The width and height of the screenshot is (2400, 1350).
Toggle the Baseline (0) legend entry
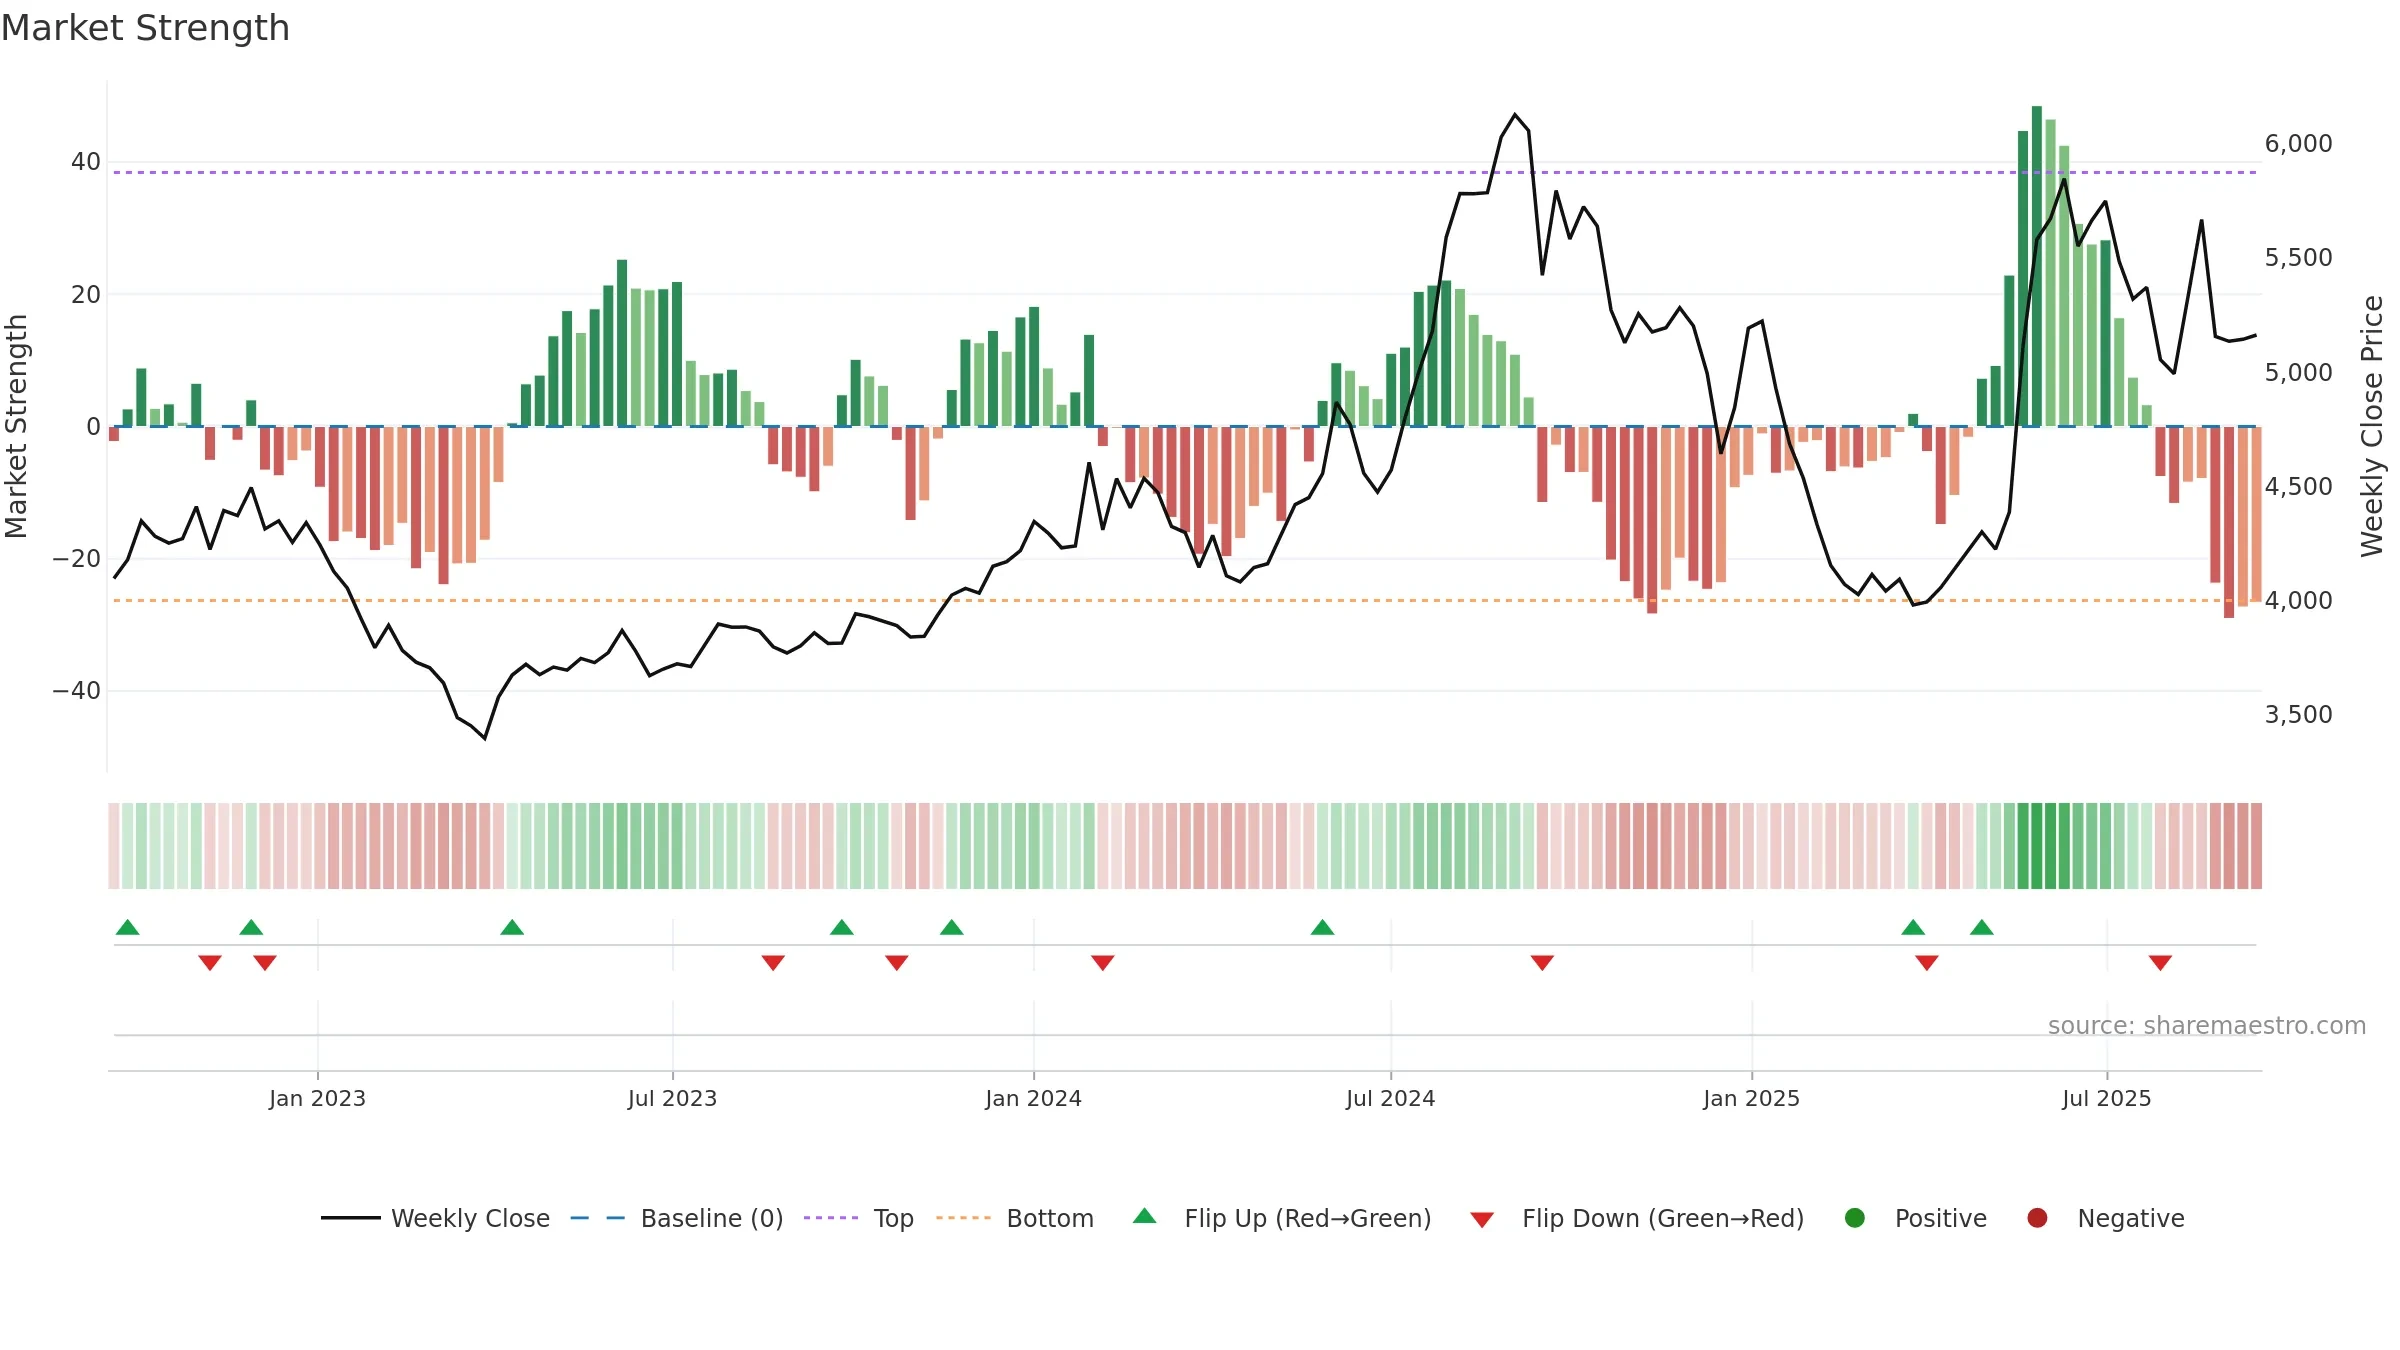click(x=676, y=1218)
